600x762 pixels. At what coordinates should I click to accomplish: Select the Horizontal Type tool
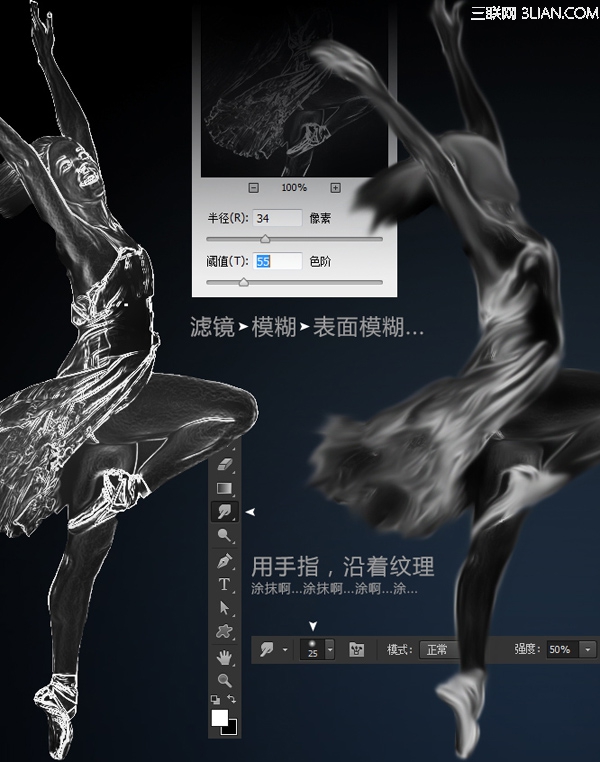point(224,585)
